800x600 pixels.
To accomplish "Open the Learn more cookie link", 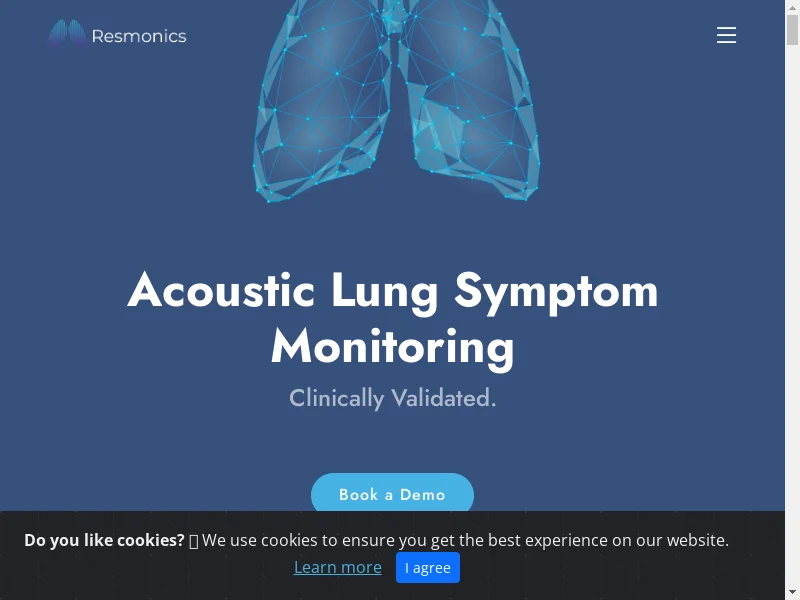I will tap(338, 567).
